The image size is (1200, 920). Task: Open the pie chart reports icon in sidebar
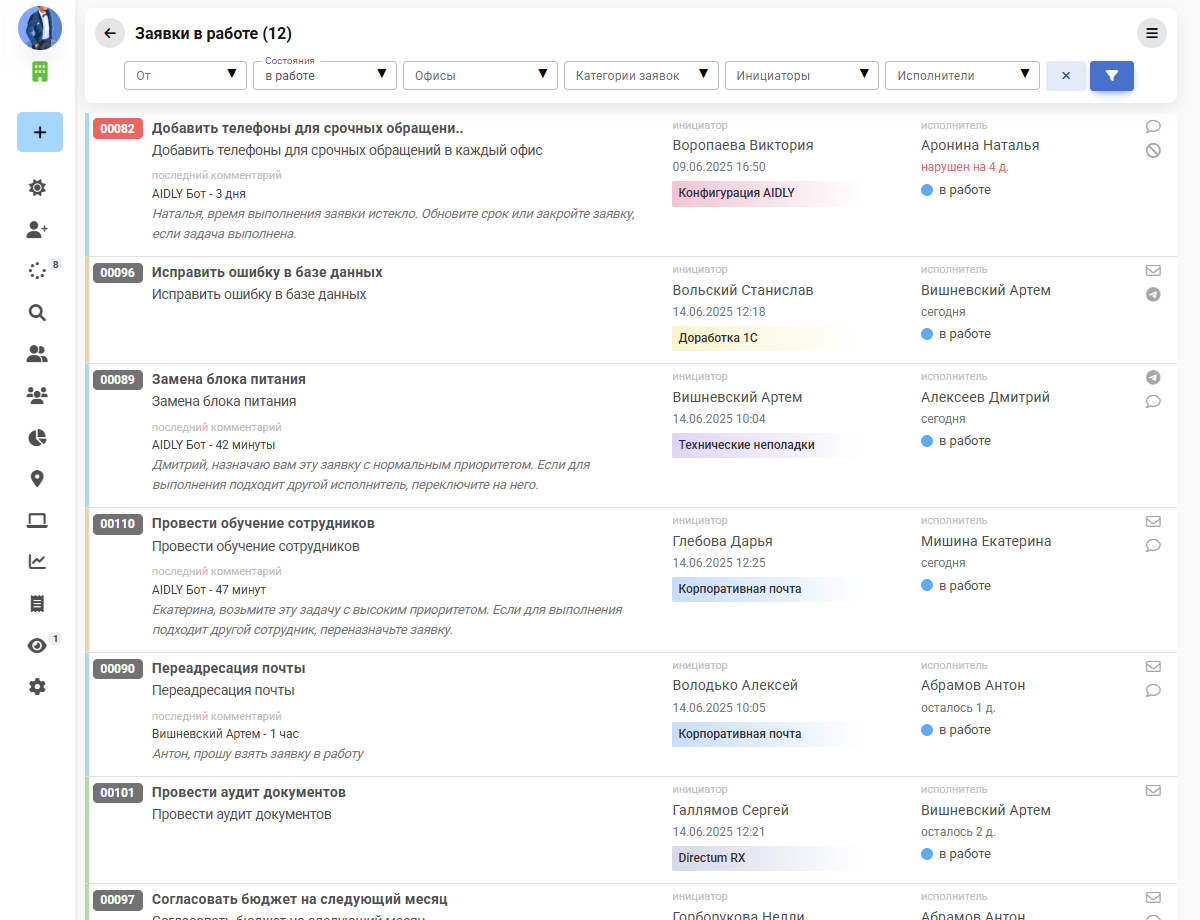[x=37, y=437]
